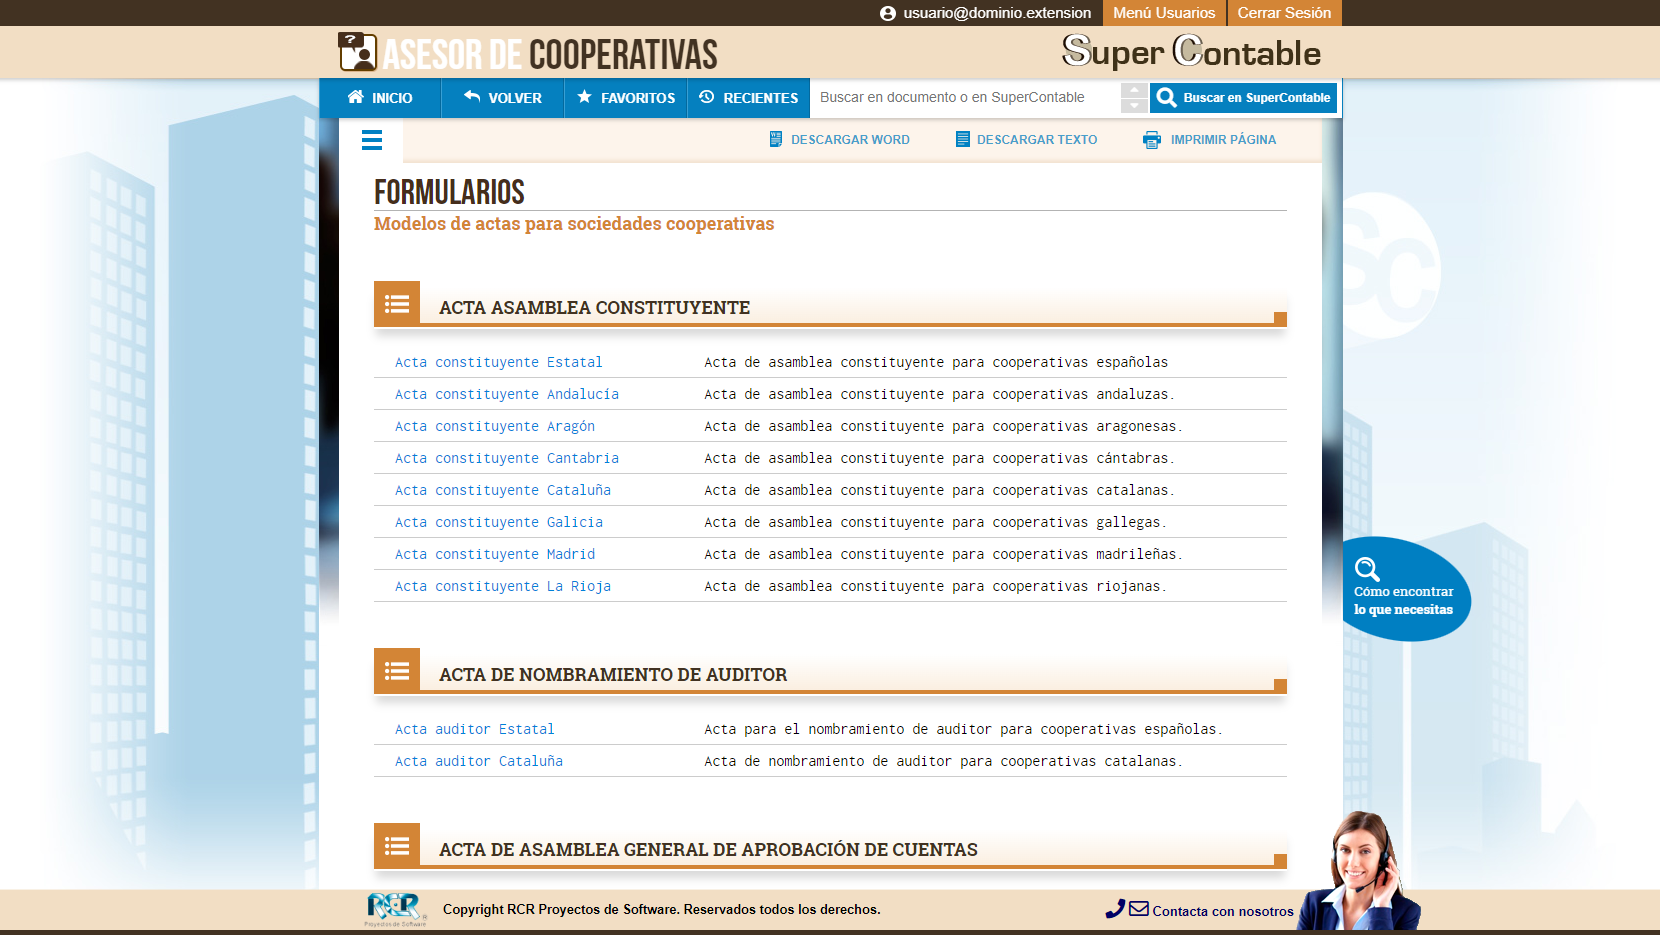Click the text document download icon
This screenshot has width=1660, height=935.
click(x=963, y=139)
